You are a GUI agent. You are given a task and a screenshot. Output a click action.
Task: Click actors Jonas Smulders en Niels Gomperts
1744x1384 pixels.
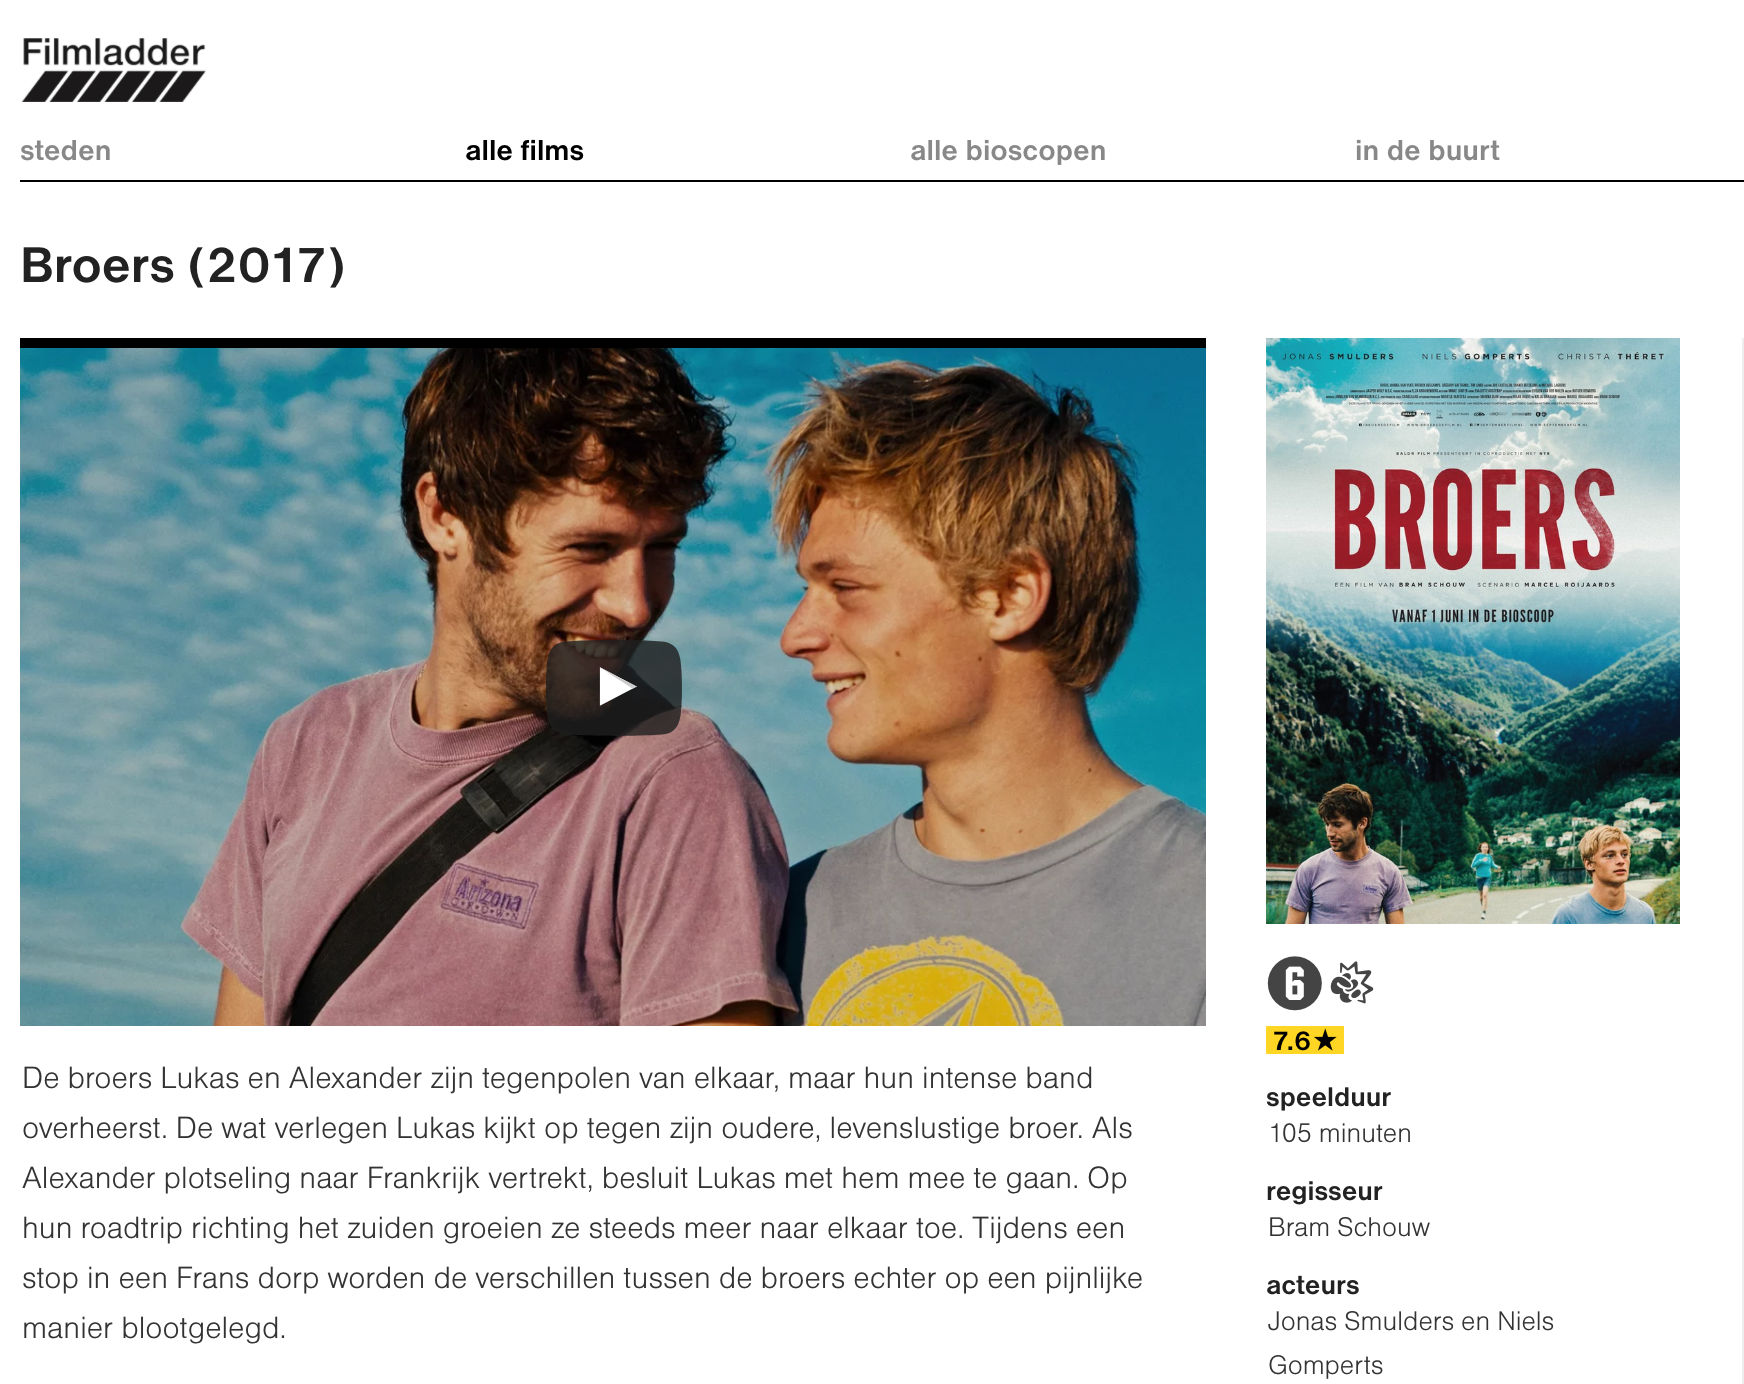click(1410, 1343)
